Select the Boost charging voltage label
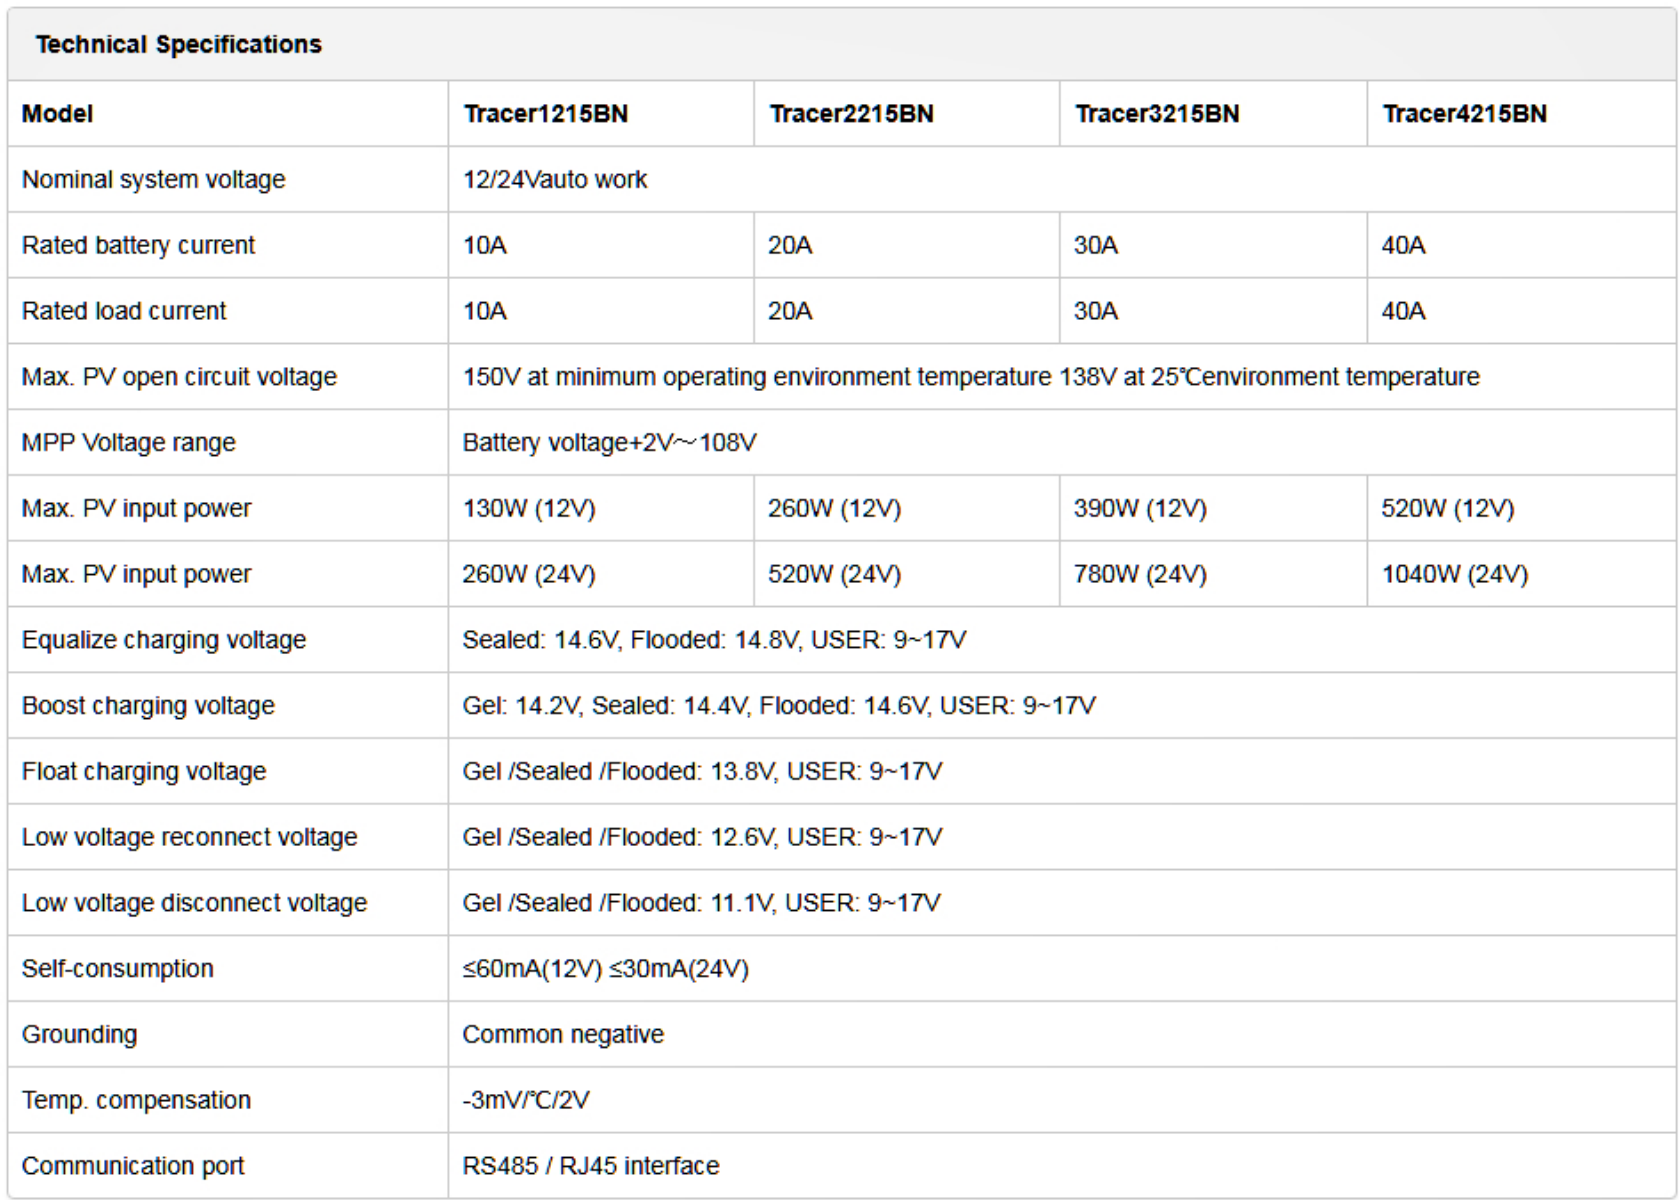This screenshot has width=1679, height=1200. coord(148,706)
